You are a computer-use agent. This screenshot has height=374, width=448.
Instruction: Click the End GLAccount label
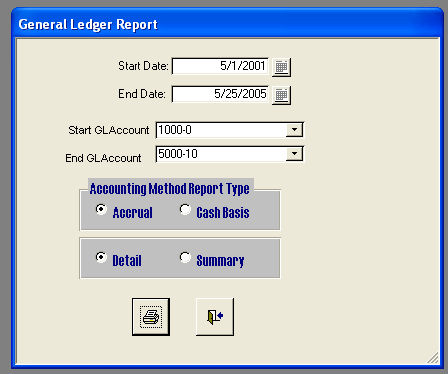[103, 158]
